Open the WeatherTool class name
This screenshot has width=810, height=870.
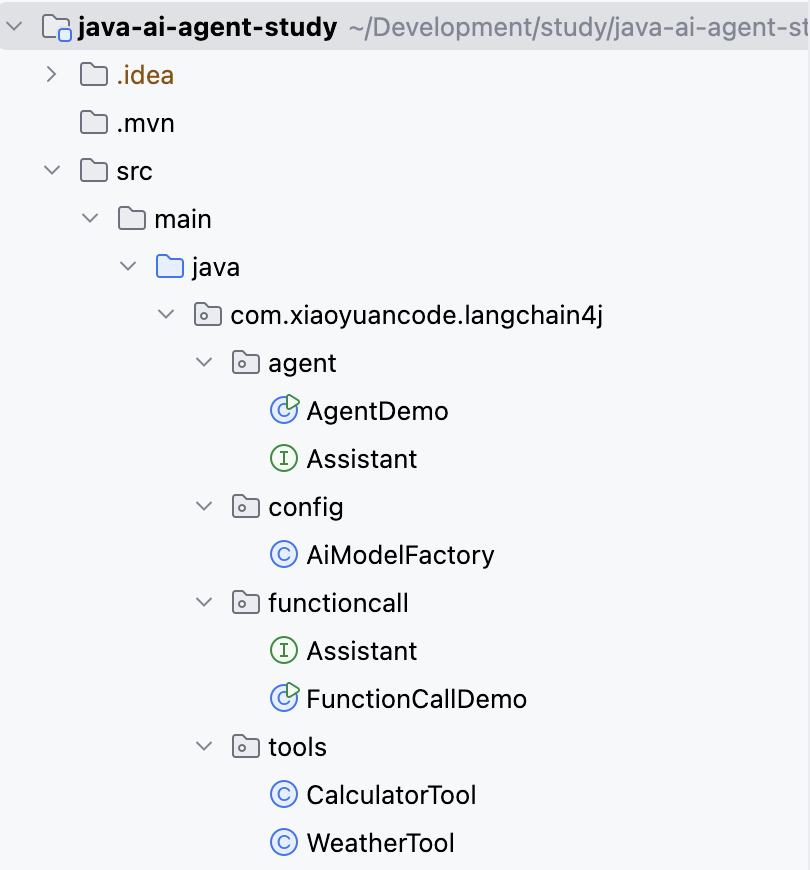tap(381, 843)
